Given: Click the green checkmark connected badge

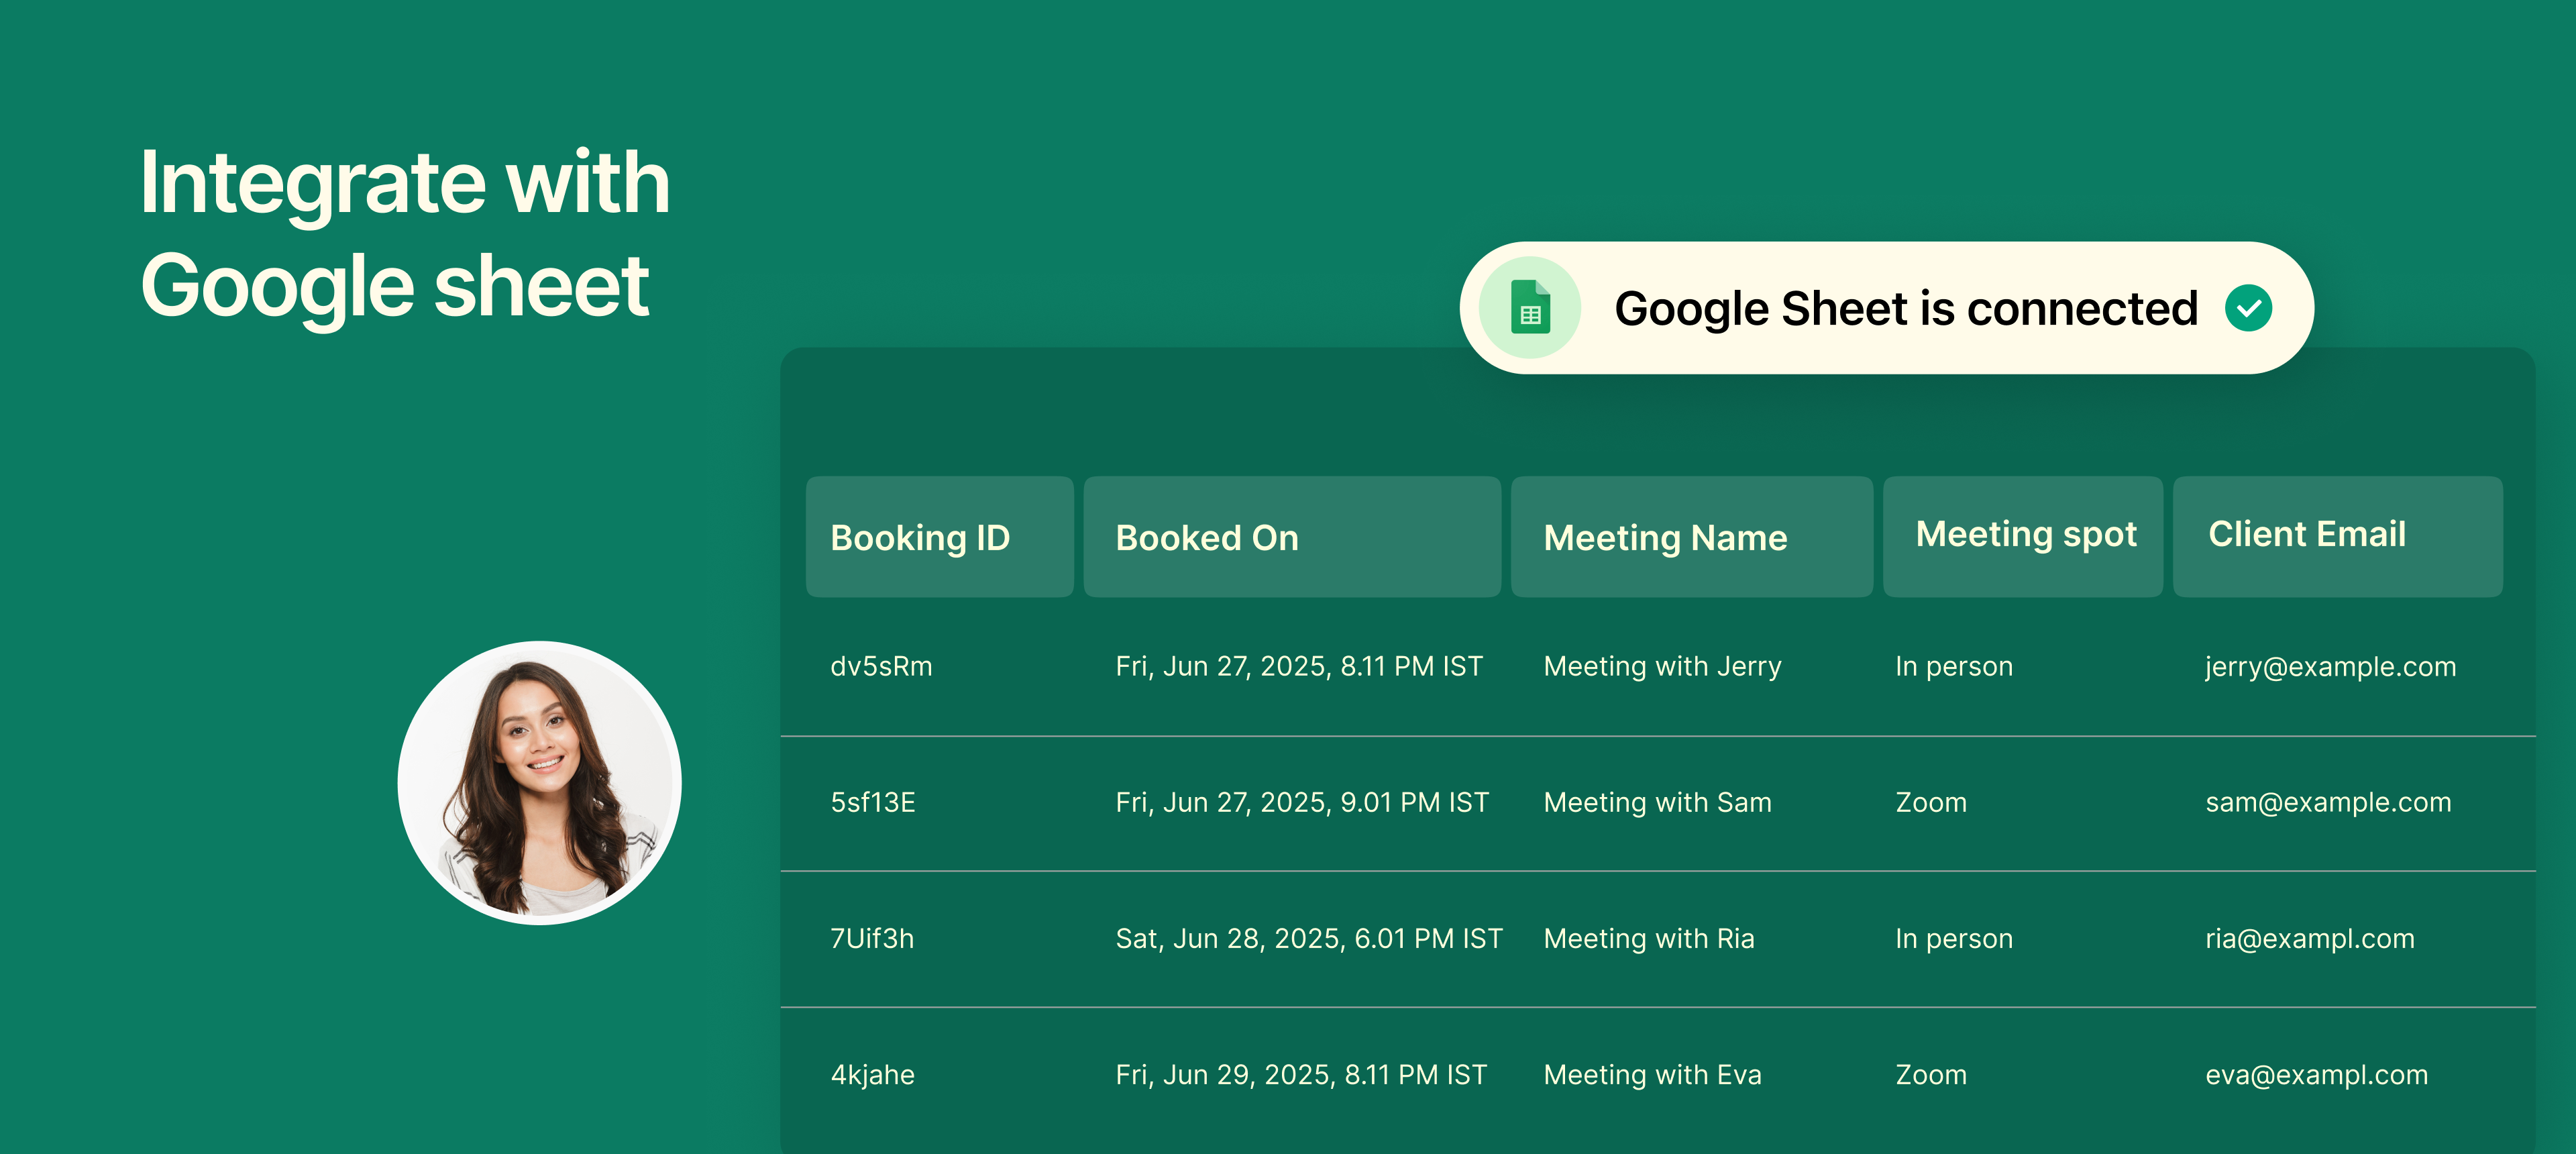Looking at the screenshot, I should [x=2248, y=308].
